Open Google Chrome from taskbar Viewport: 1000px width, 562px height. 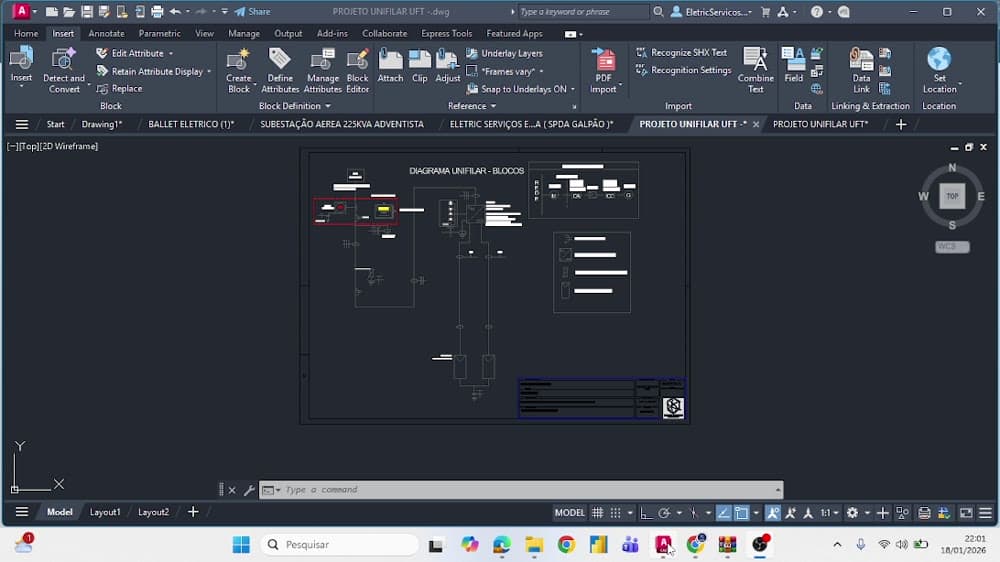tap(566, 545)
